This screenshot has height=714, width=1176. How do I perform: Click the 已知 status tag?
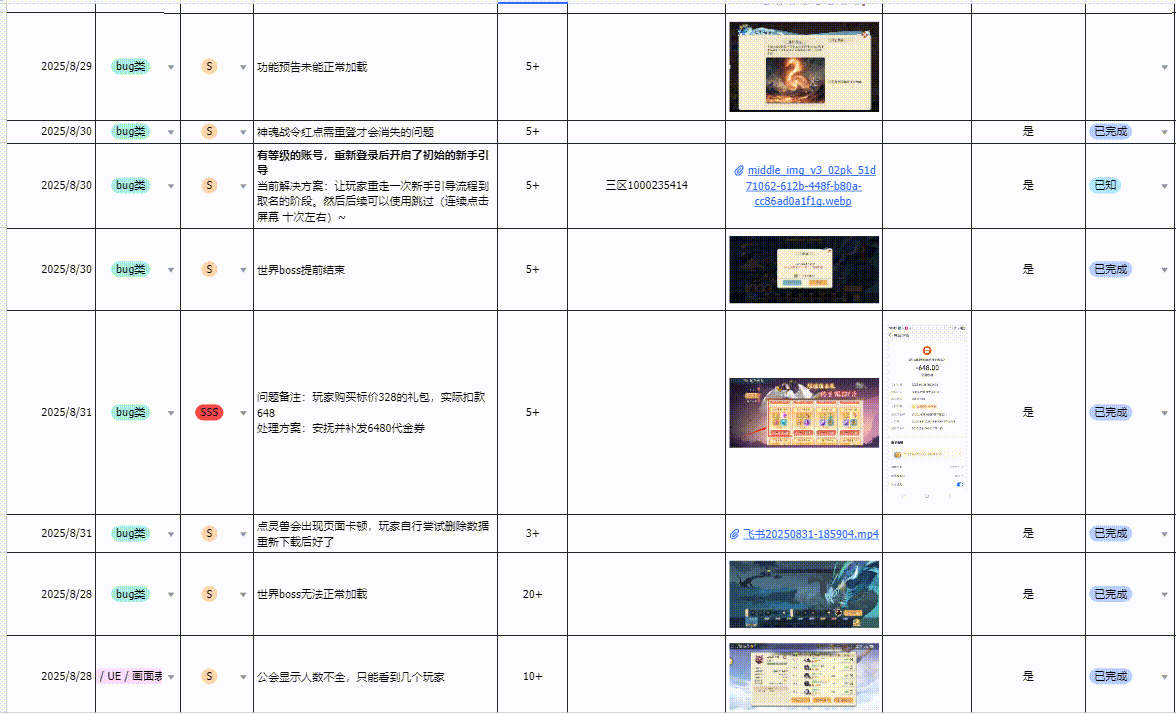pyautogui.click(x=1105, y=185)
